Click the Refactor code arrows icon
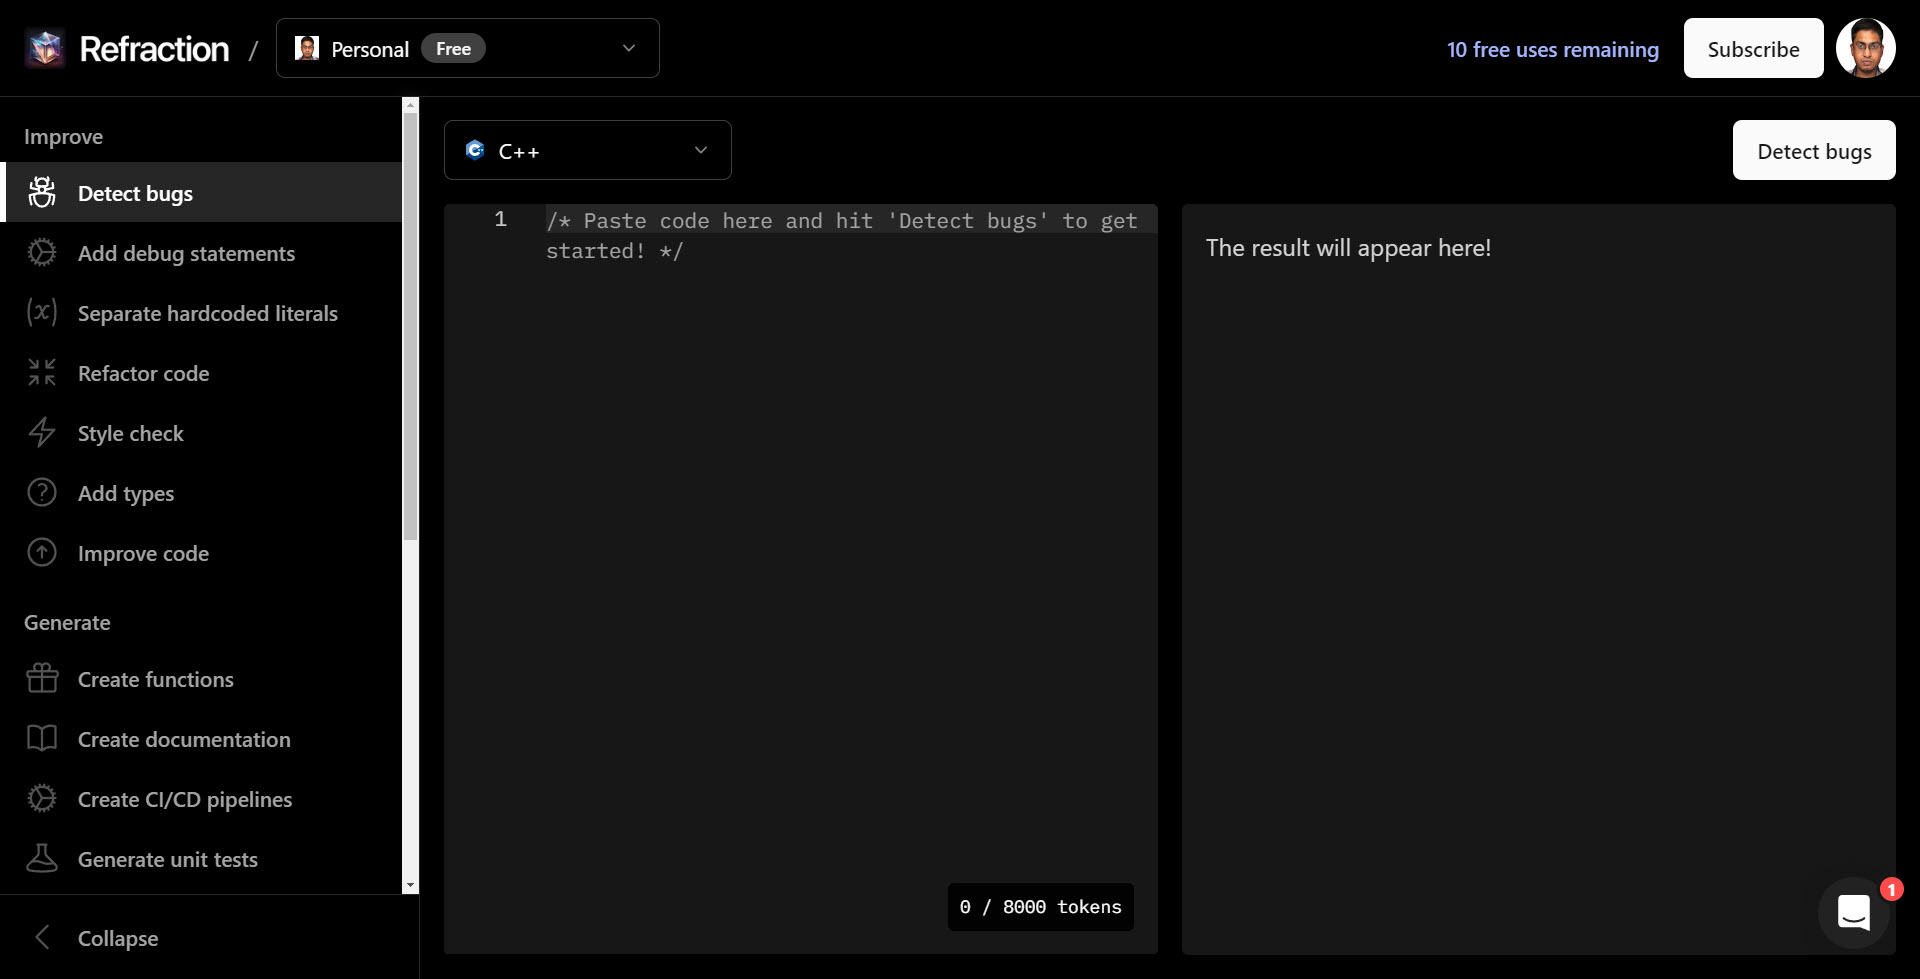The width and height of the screenshot is (1920, 979). (42, 373)
